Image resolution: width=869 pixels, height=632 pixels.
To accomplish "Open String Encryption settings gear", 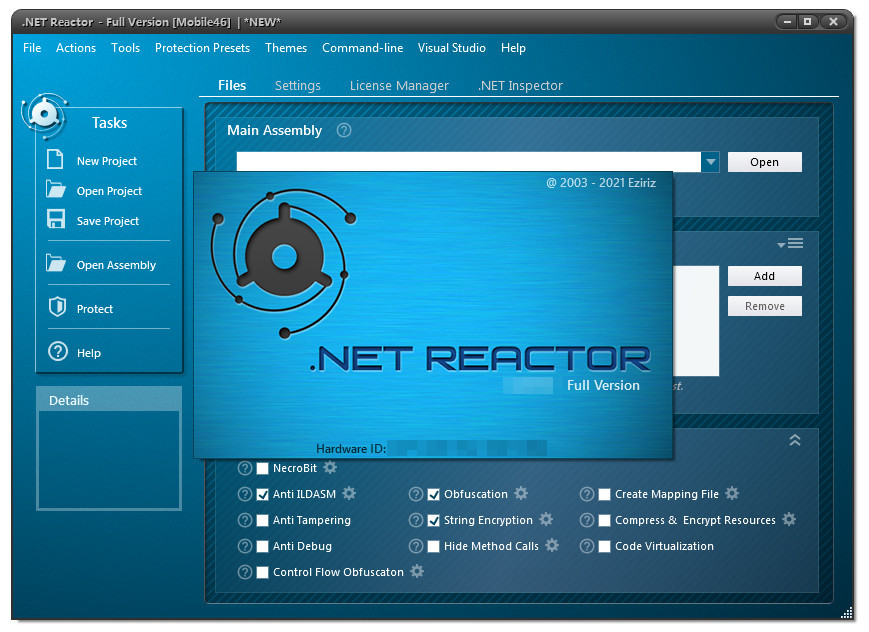I will click(546, 519).
